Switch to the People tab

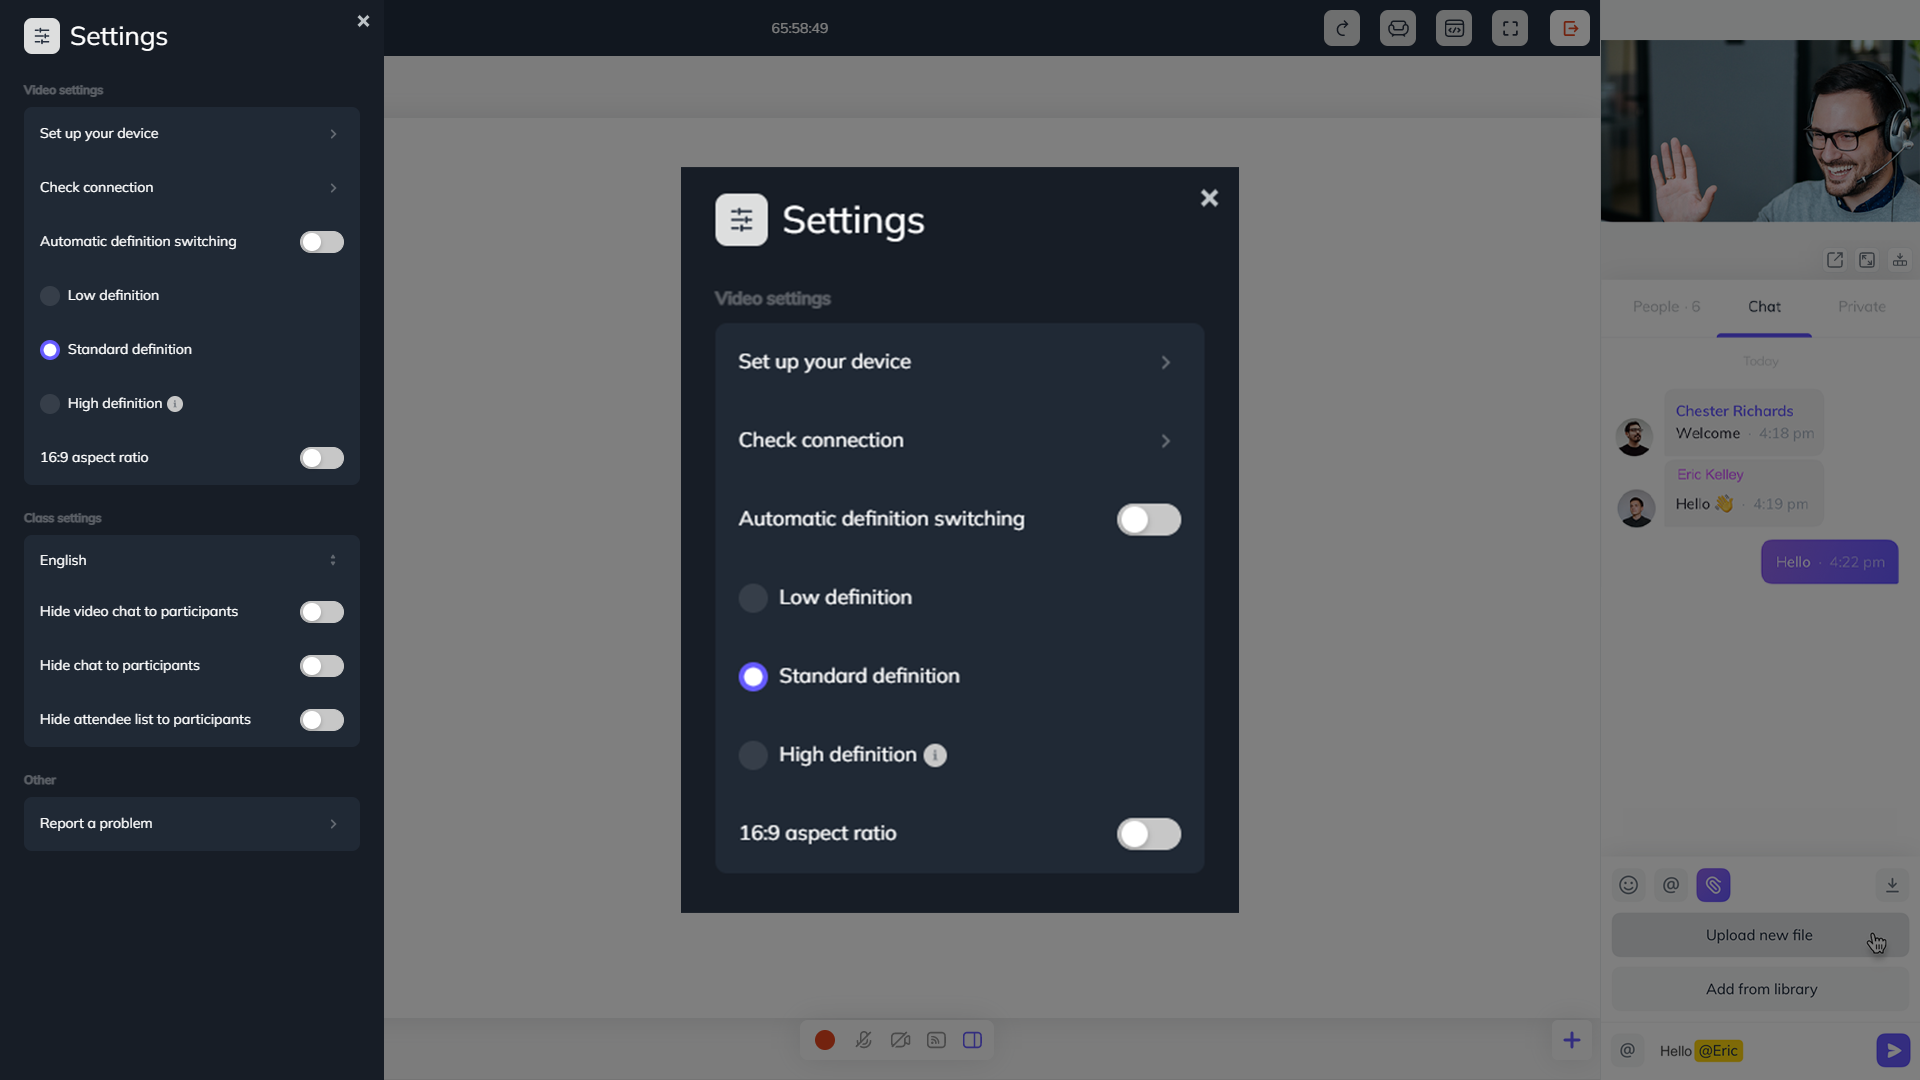(x=1665, y=307)
